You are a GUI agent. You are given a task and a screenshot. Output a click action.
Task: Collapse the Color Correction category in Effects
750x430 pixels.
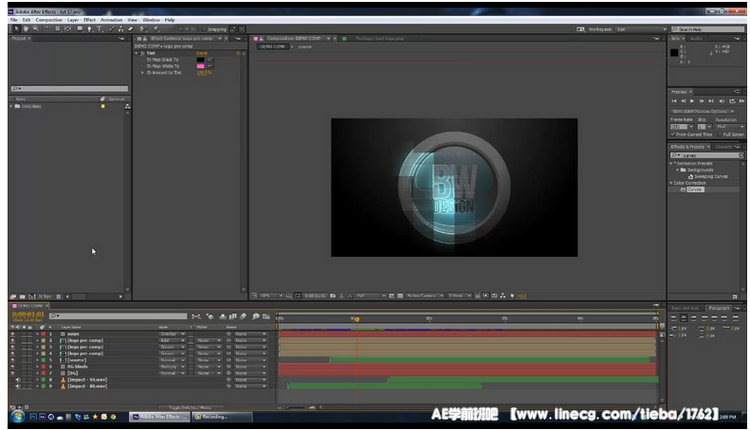671,183
